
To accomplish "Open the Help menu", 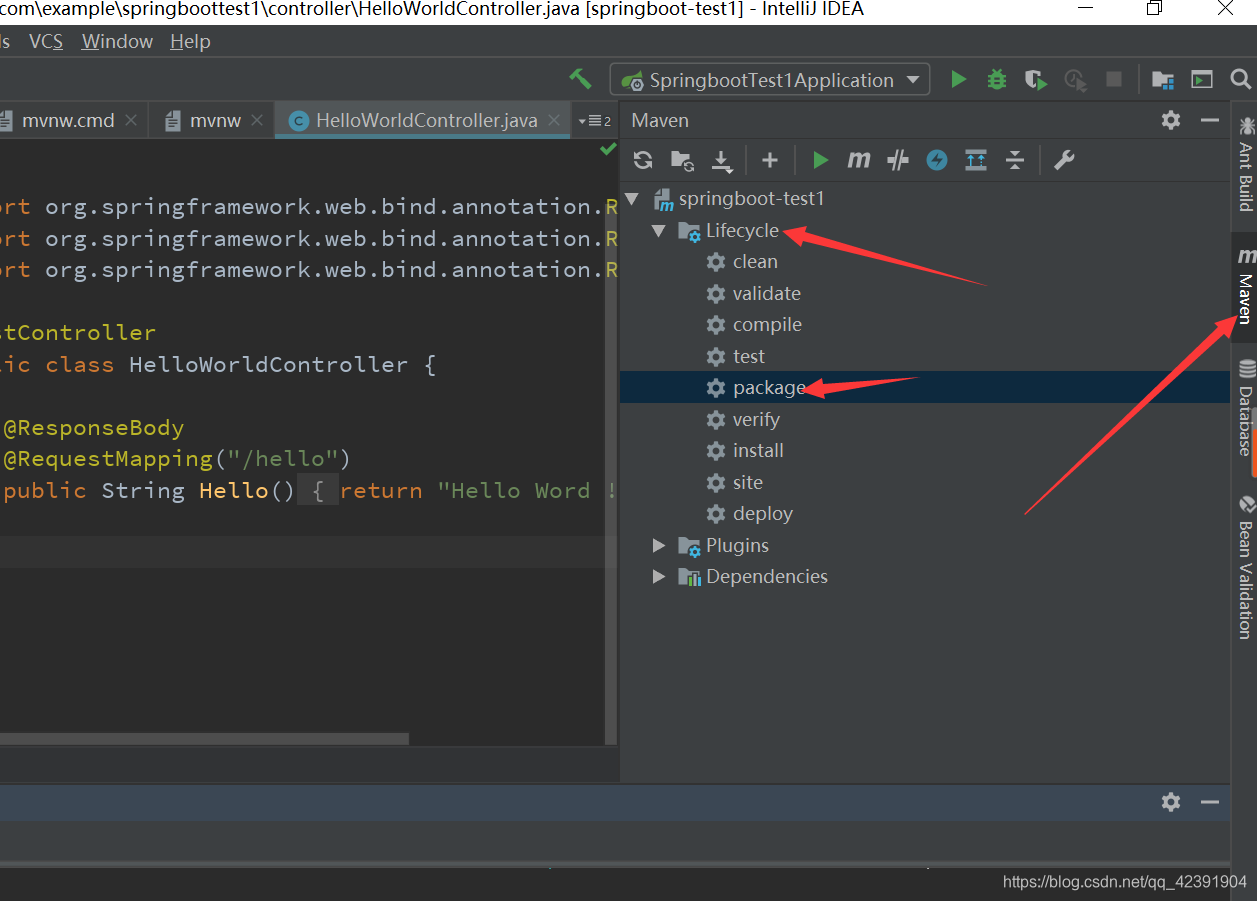I will 190,41.
